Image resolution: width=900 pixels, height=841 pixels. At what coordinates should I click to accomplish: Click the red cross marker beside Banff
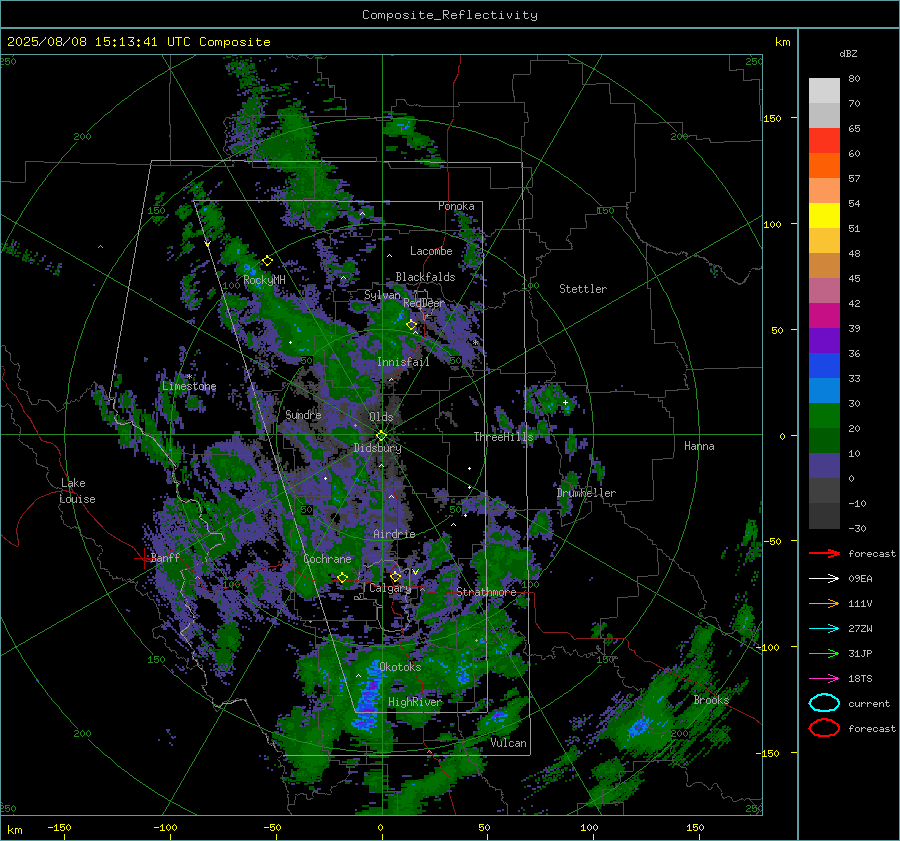(143, 558)
